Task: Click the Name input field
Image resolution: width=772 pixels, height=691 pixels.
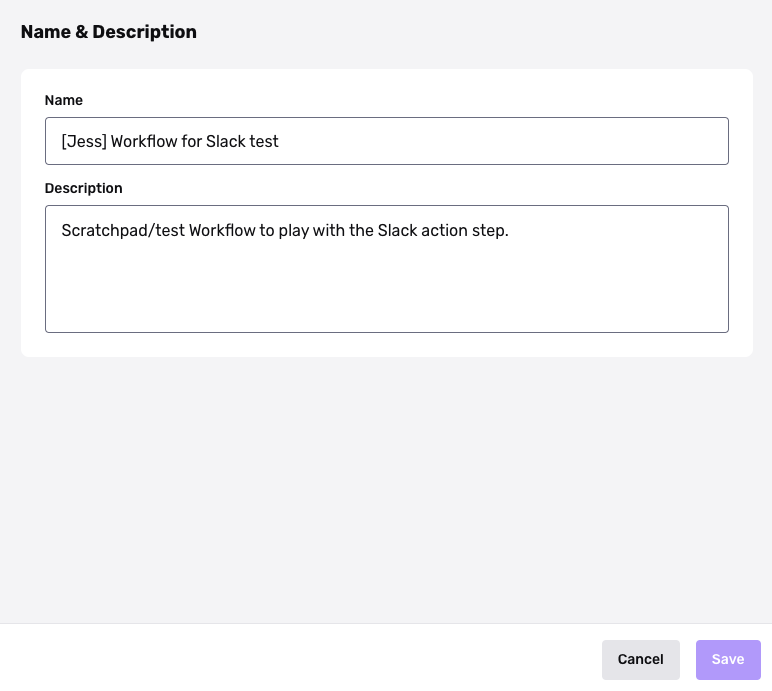Action: tap(386, 141)
